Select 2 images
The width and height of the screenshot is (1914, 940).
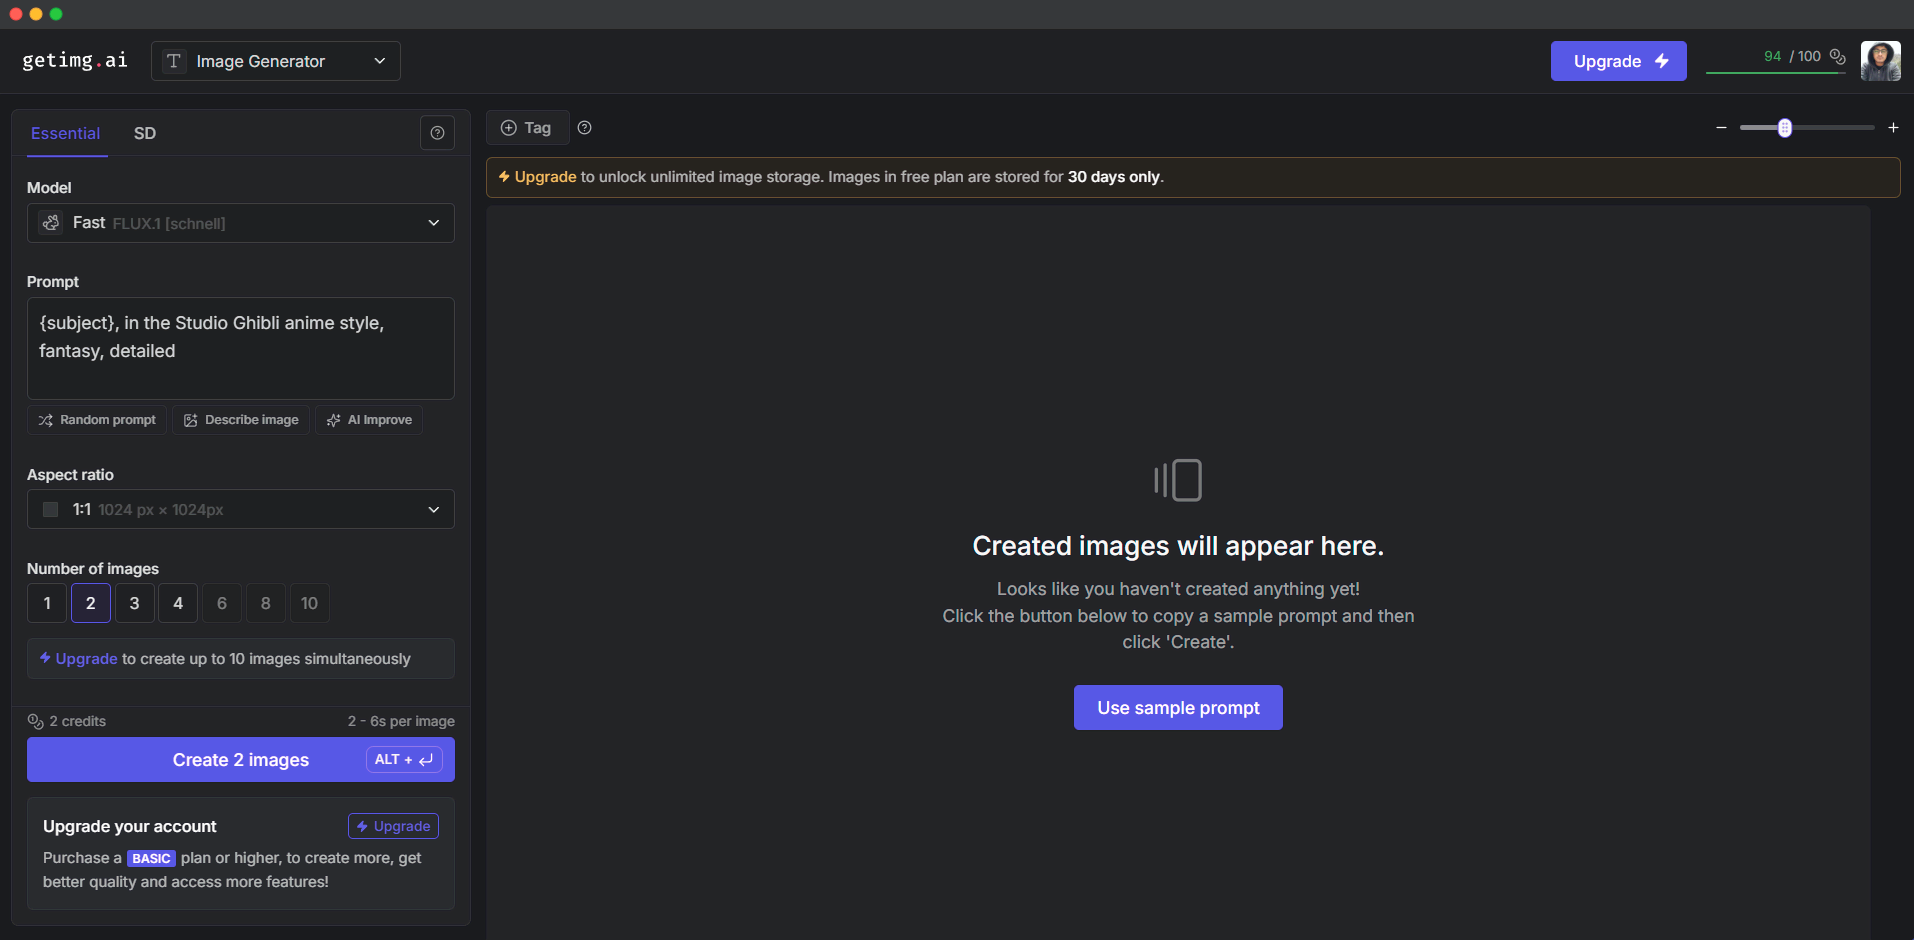(91, 603)
